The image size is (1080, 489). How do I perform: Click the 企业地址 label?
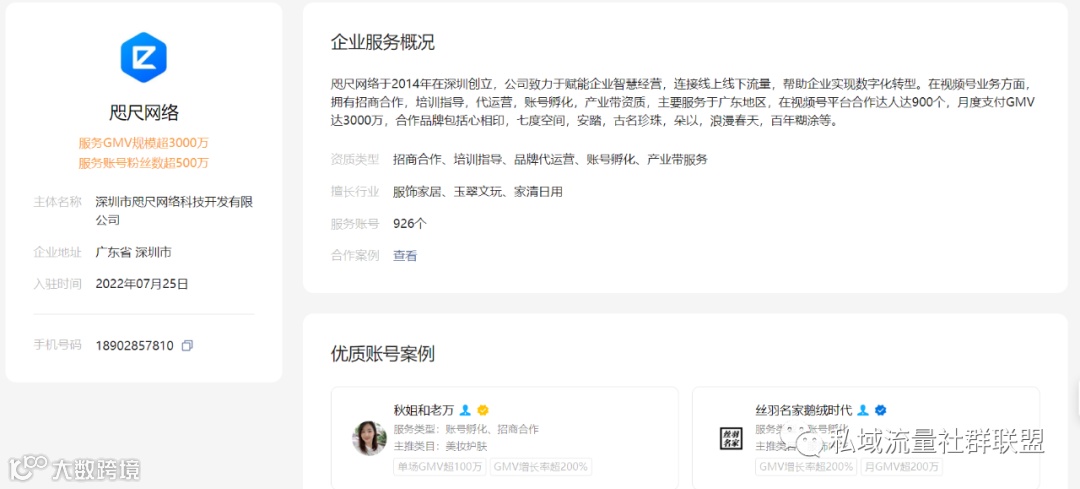tap(57, 253)
